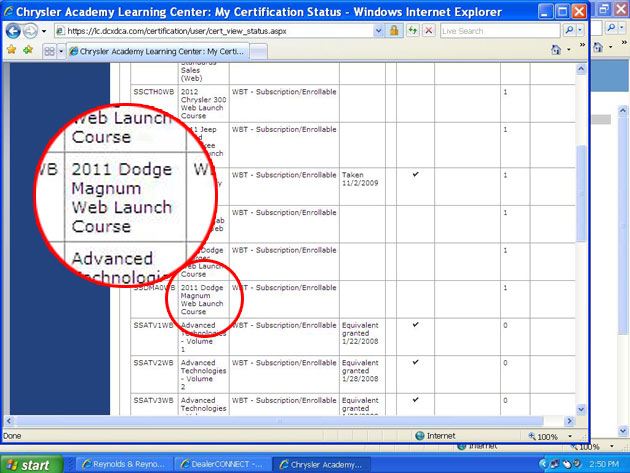630x473 pixels.
Task: Switch to Reynolds & Reyno... taskbar window
Action: pos(123,465)
